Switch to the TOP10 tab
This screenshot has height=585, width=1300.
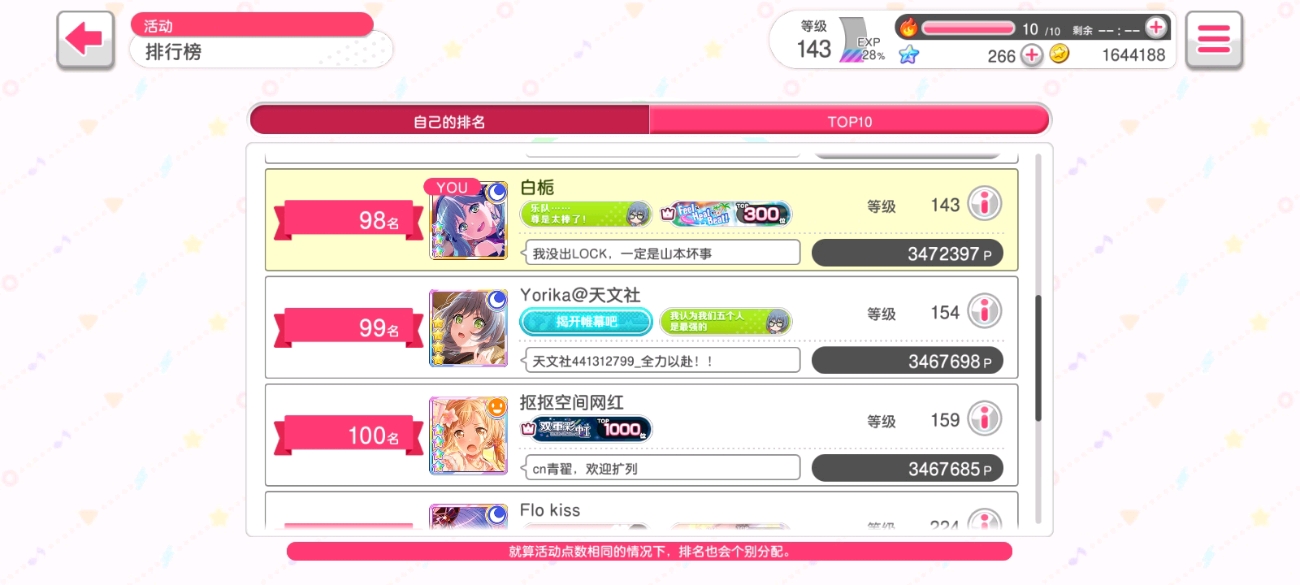850,121
